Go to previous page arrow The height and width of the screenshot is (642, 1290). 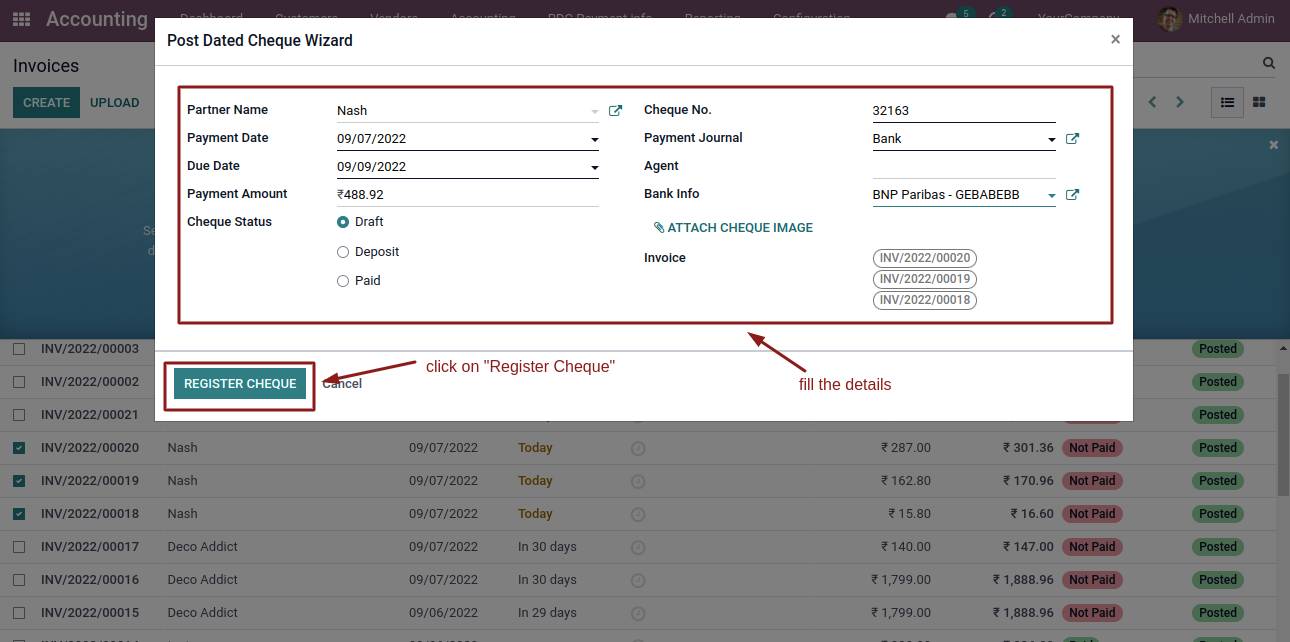click(x=1152, y=102)
